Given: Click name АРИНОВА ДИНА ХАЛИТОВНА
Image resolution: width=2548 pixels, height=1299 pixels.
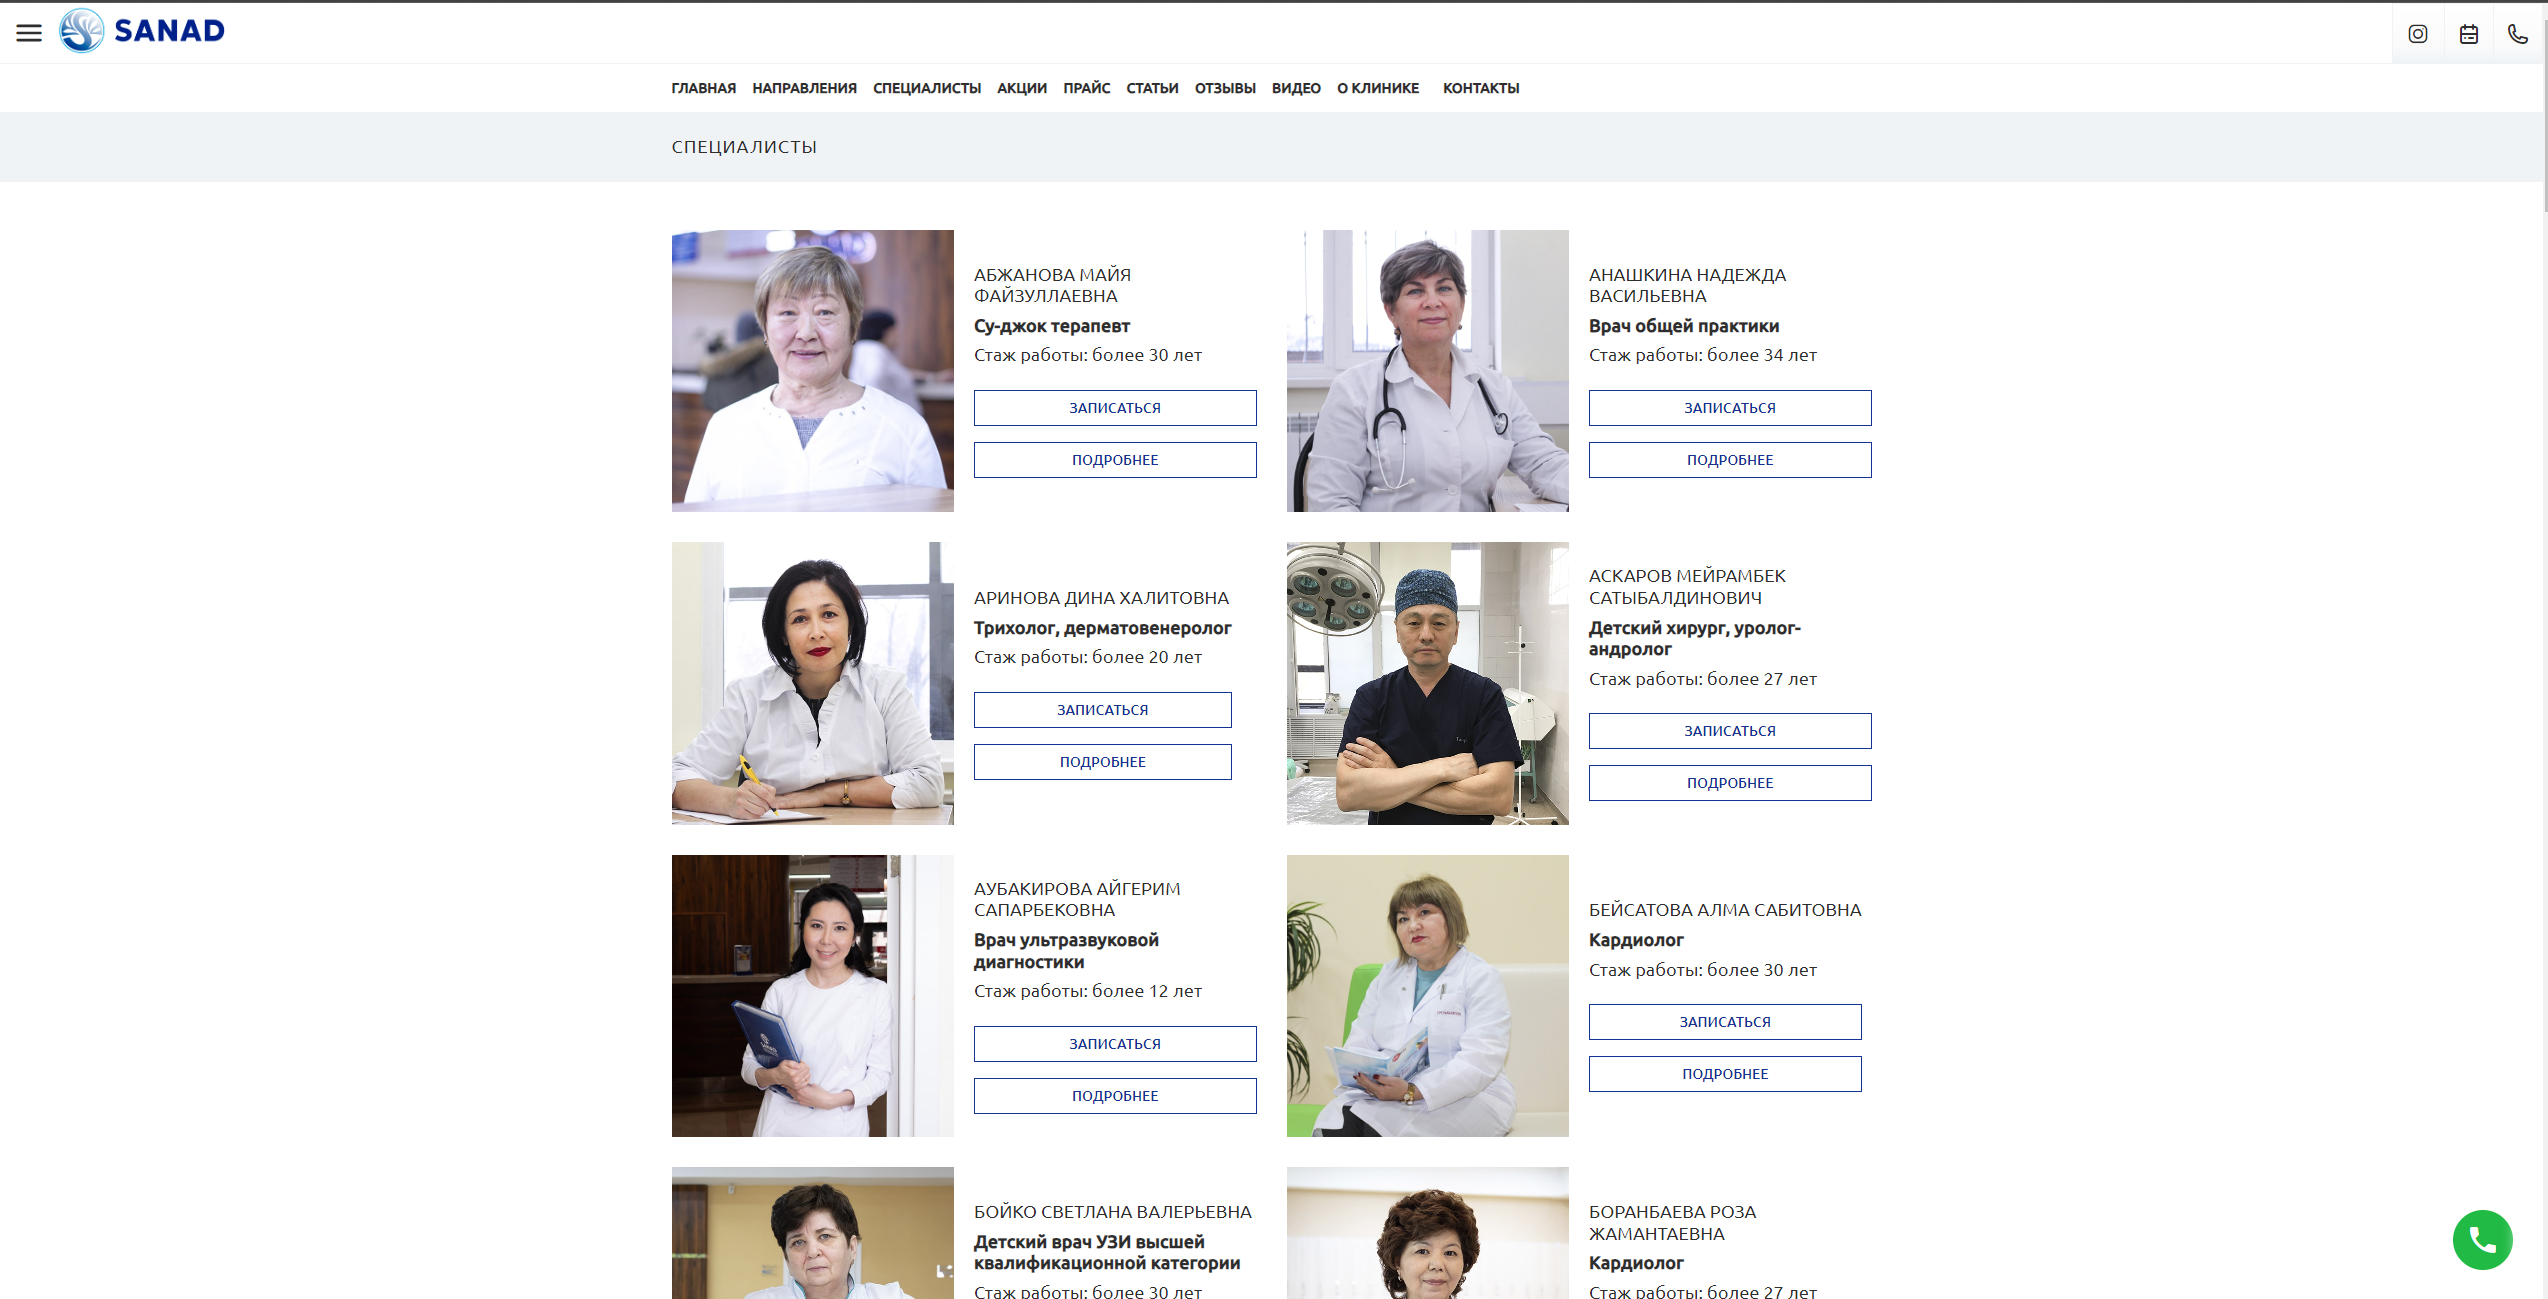Looking at the screenshot, I should (x=1101, y=598).
